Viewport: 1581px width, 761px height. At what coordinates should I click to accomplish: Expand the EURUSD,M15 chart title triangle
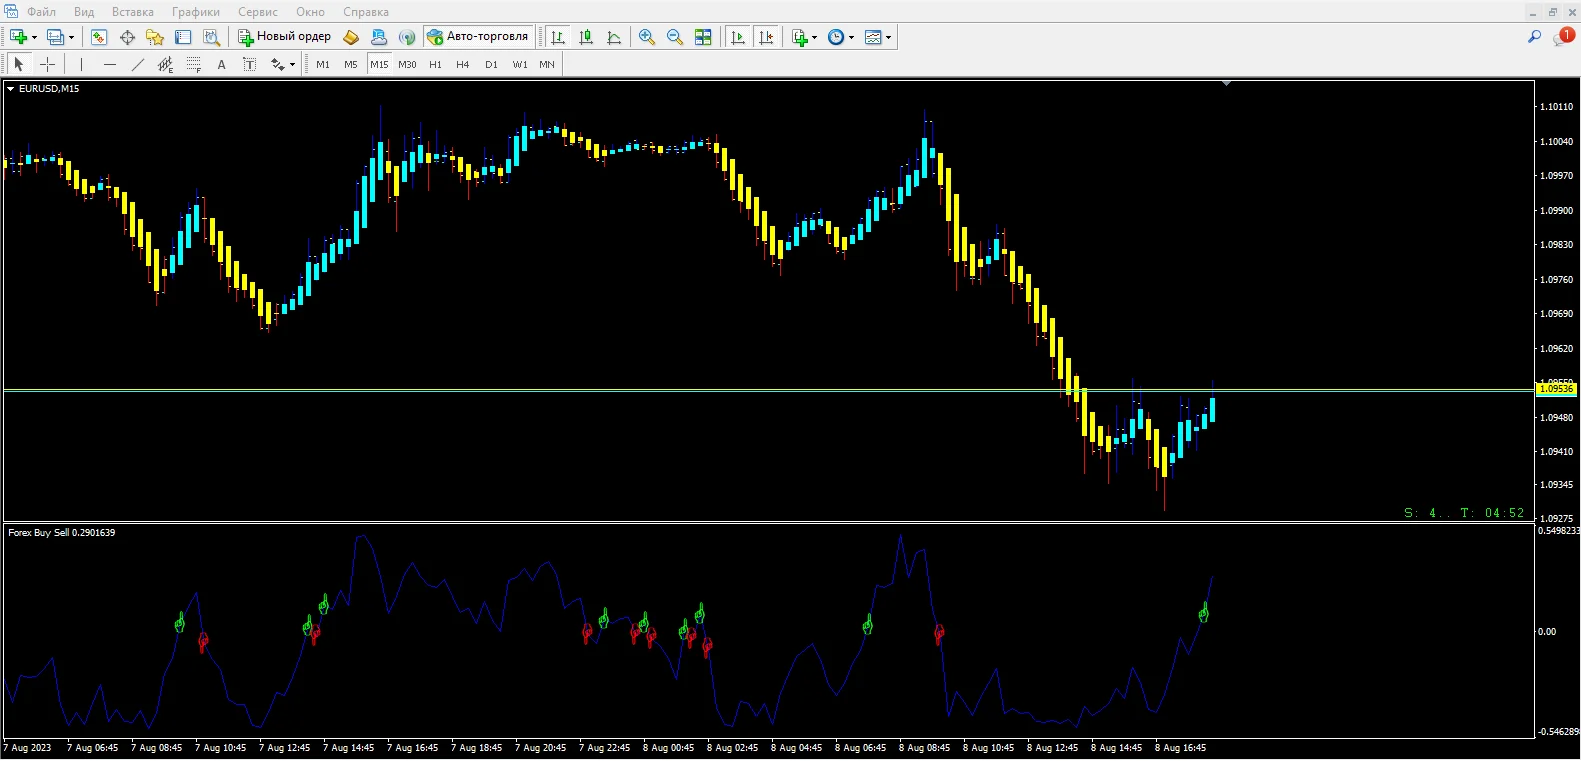tap(11, 89)
